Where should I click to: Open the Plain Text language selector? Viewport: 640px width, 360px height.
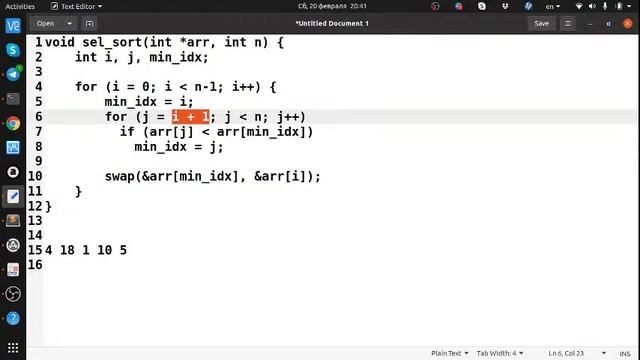[x=450, y=353]
